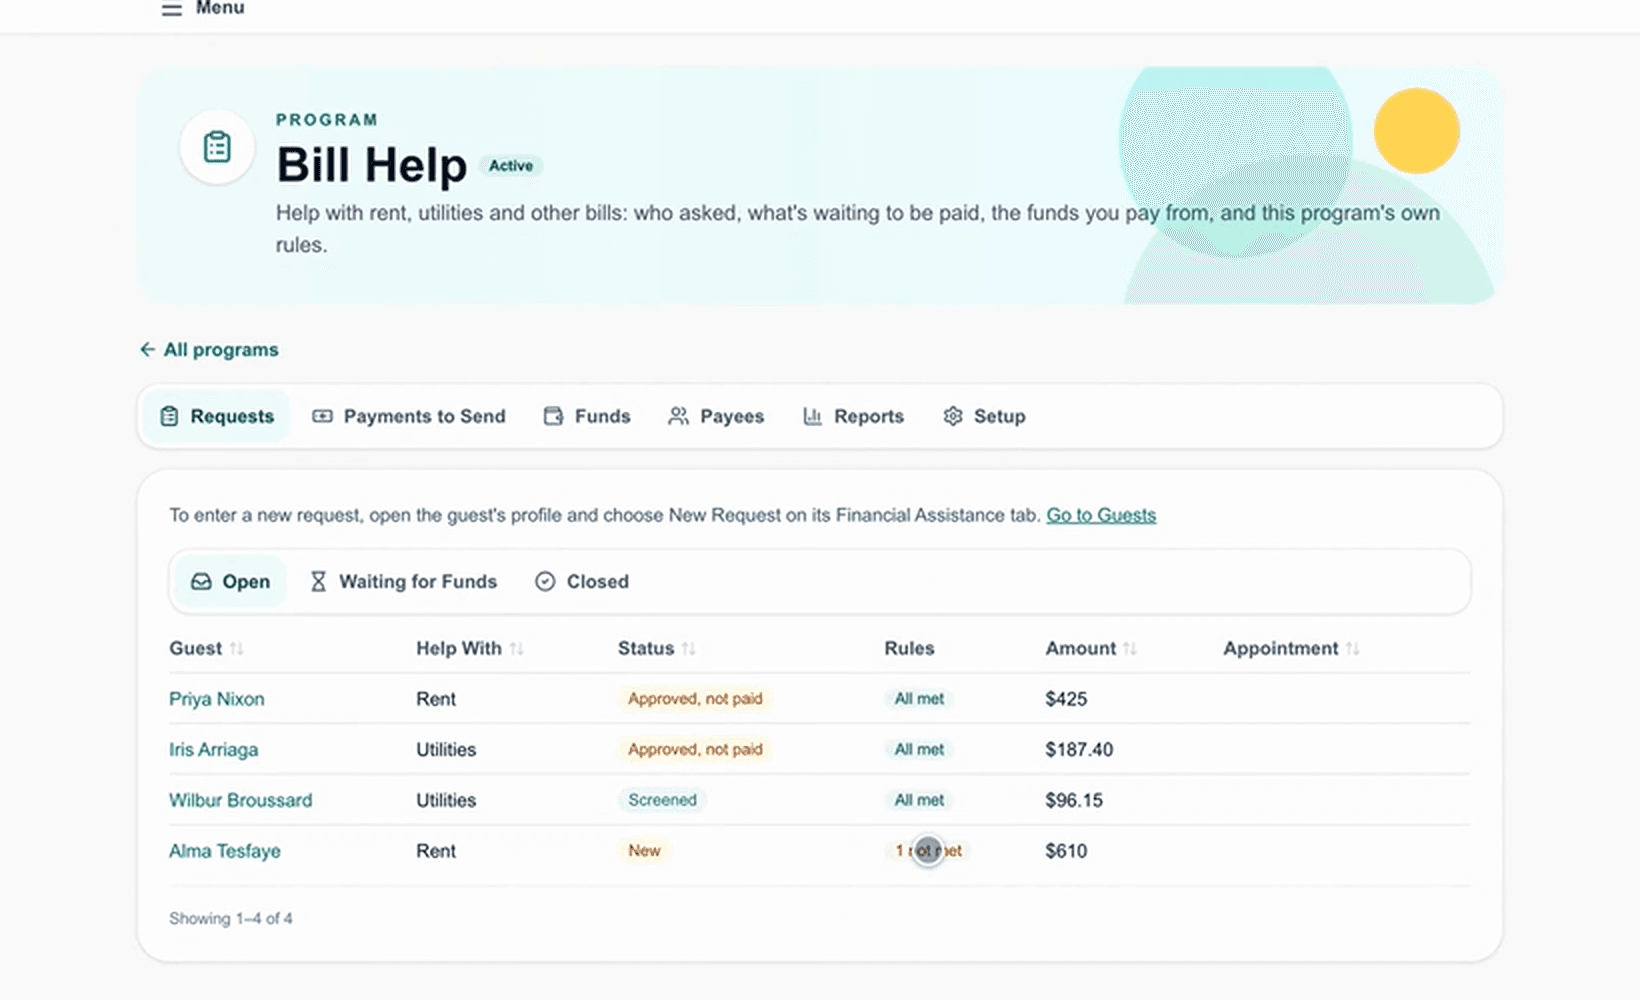The width and height of the screenshot is (1640, 1000).
Task: Click the hourglass icon on Waiting for Funds
Action: (x=318, y=581)
